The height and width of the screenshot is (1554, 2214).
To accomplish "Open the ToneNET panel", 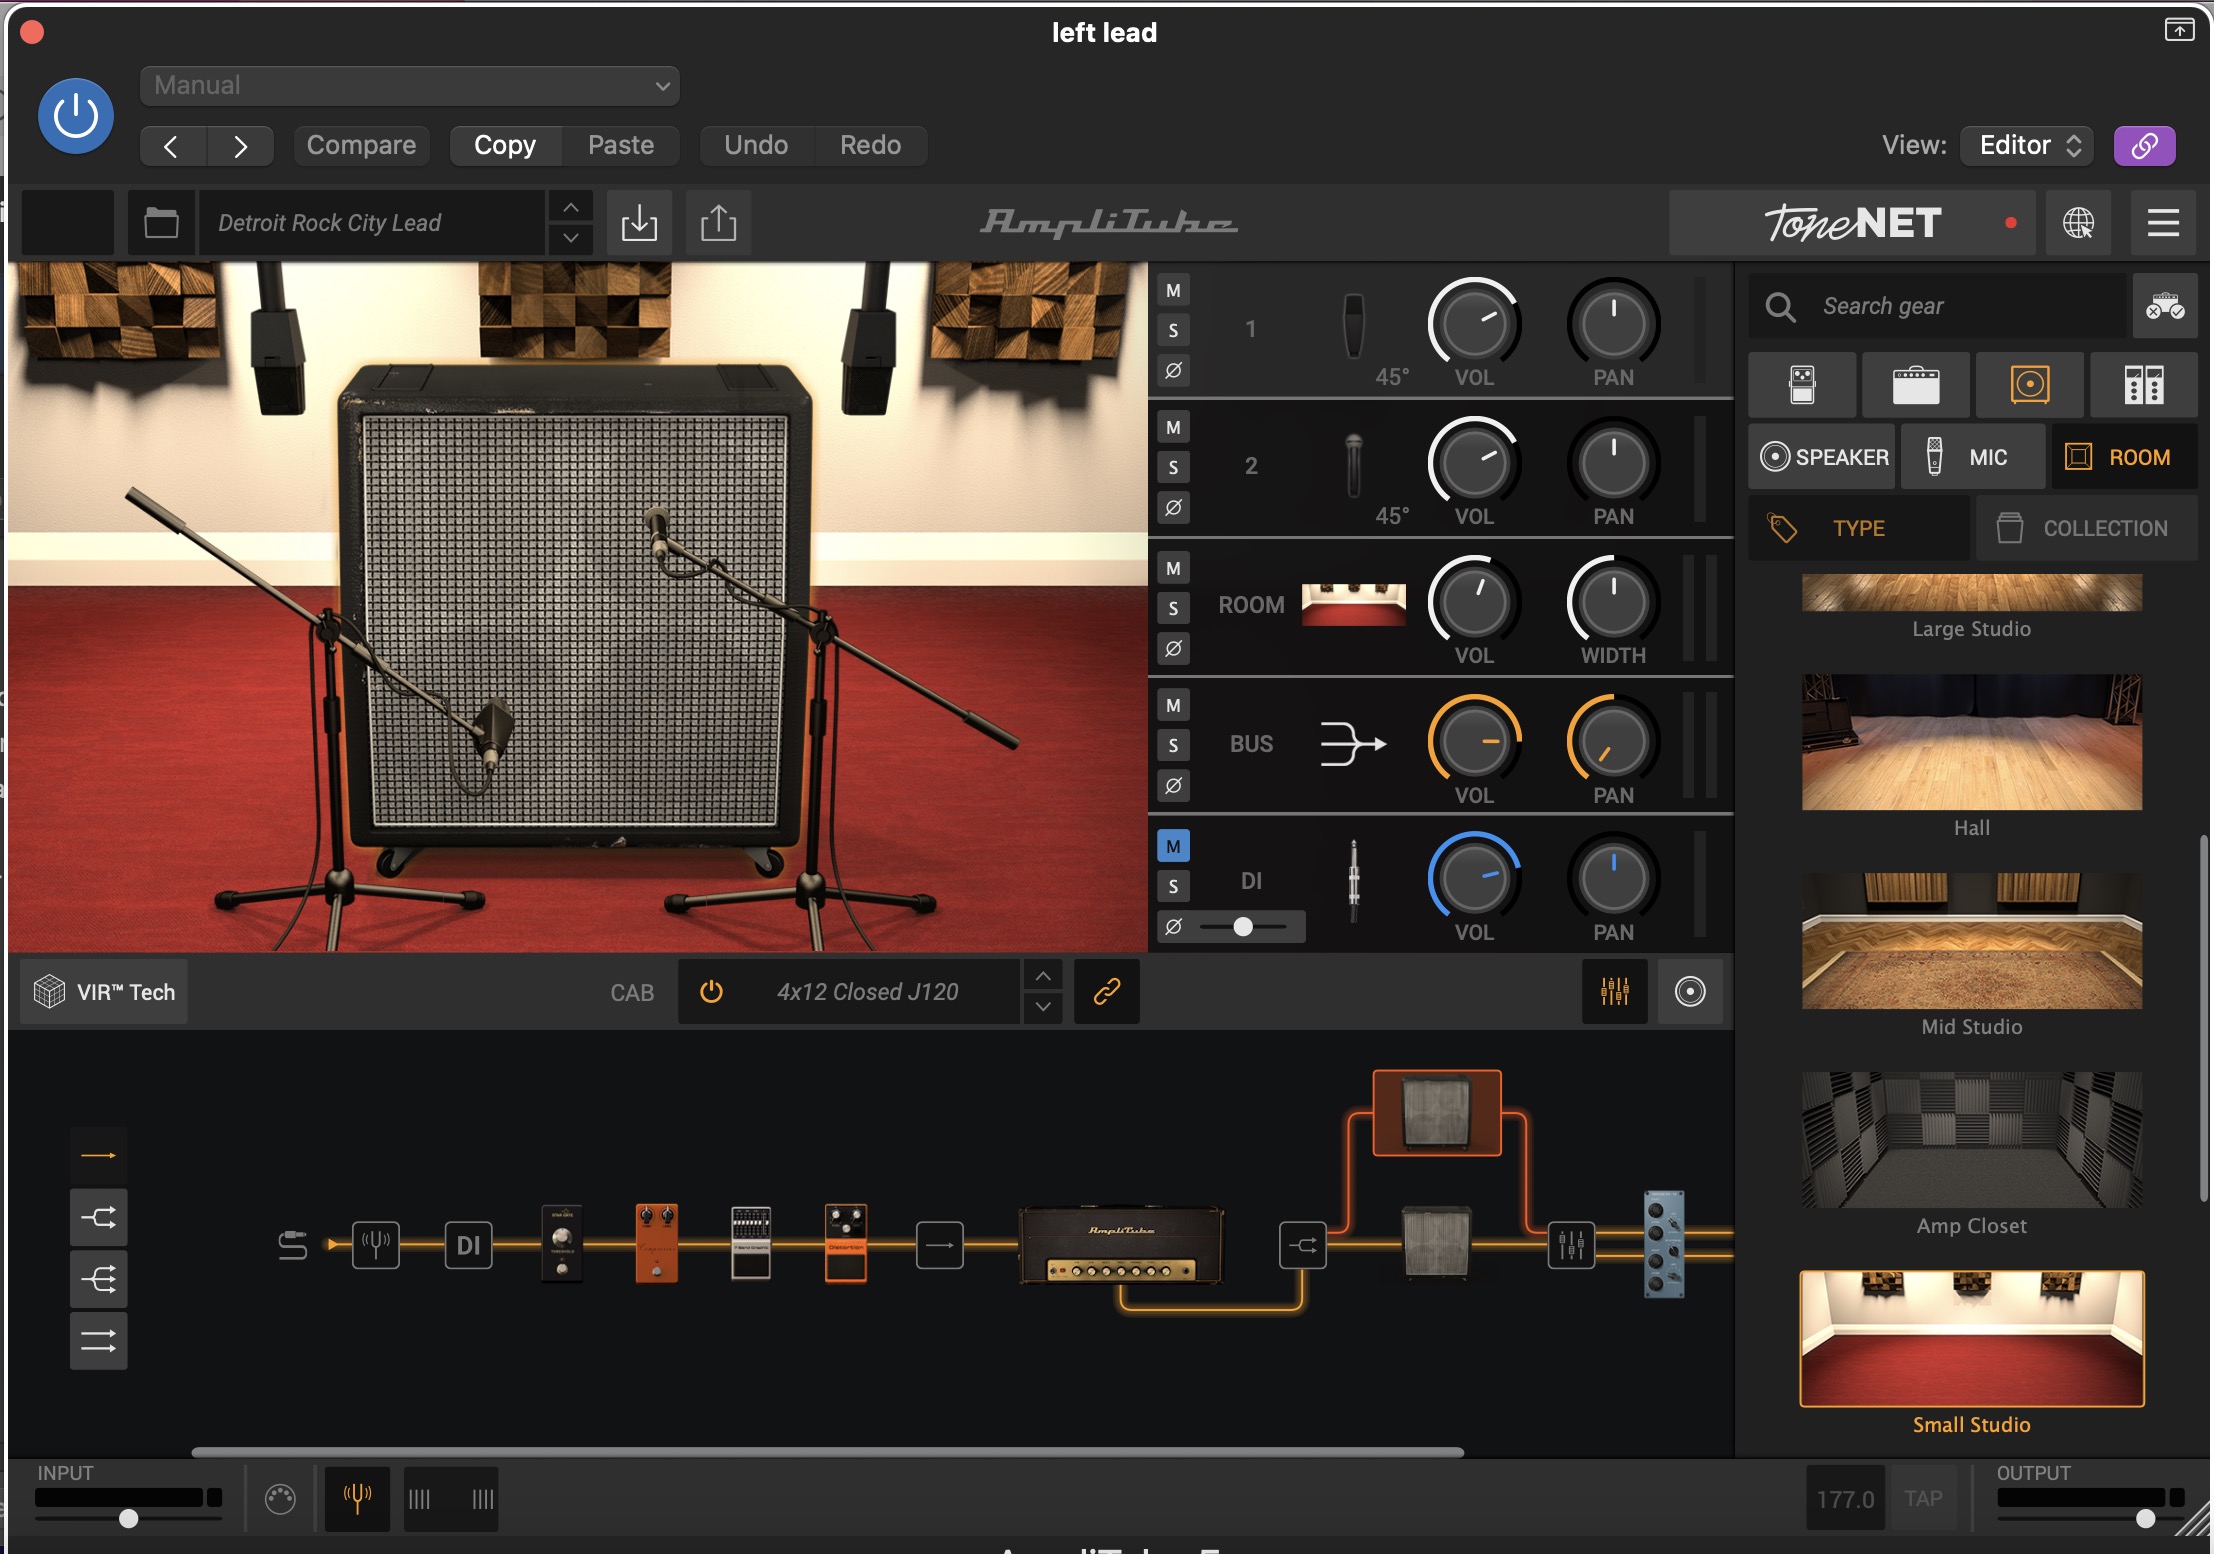I will (x=1853, y=222).
